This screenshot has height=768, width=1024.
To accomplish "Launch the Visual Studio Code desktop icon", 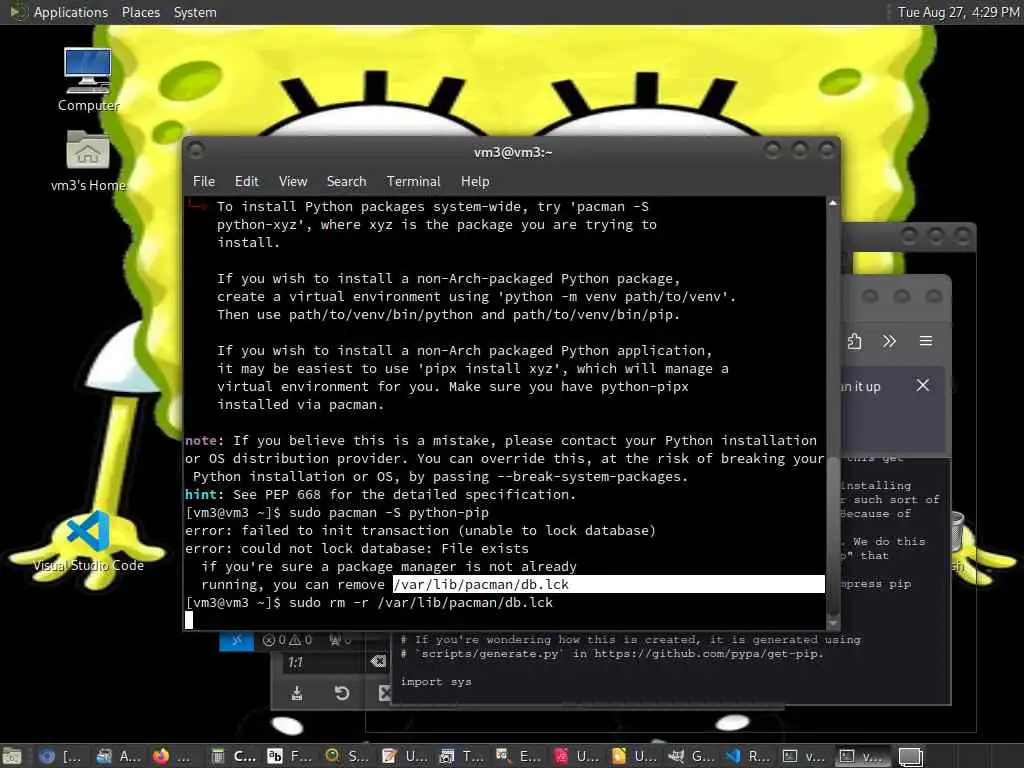I will click(x=88, y=542).
